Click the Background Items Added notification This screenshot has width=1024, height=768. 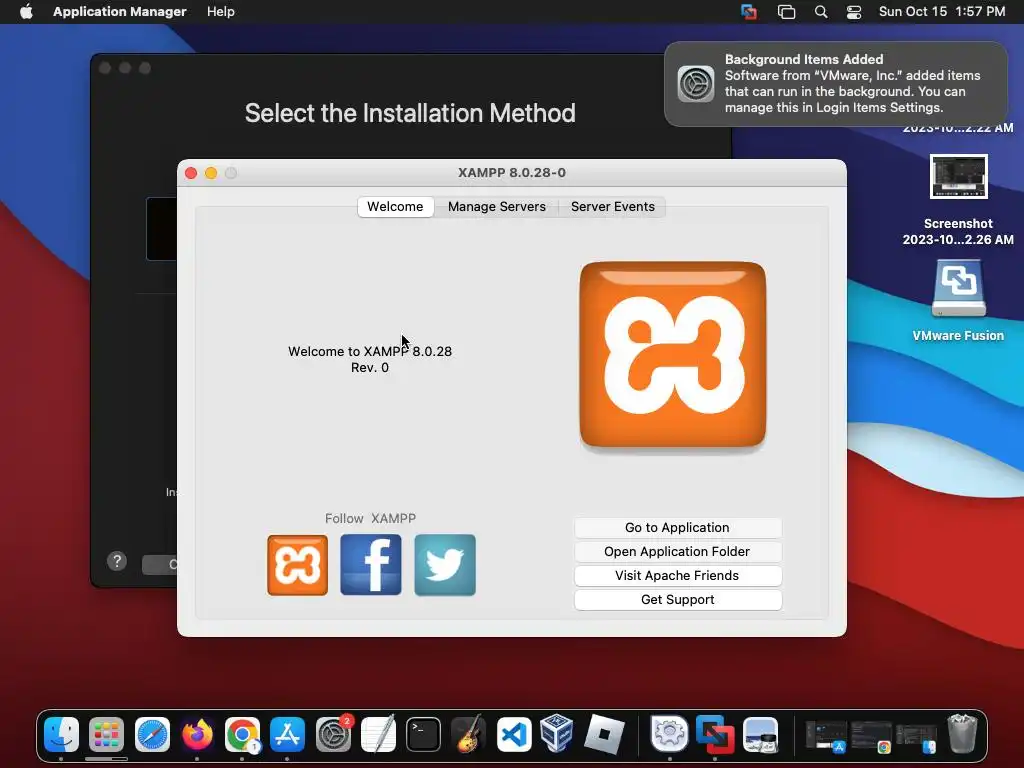point(836,84)
